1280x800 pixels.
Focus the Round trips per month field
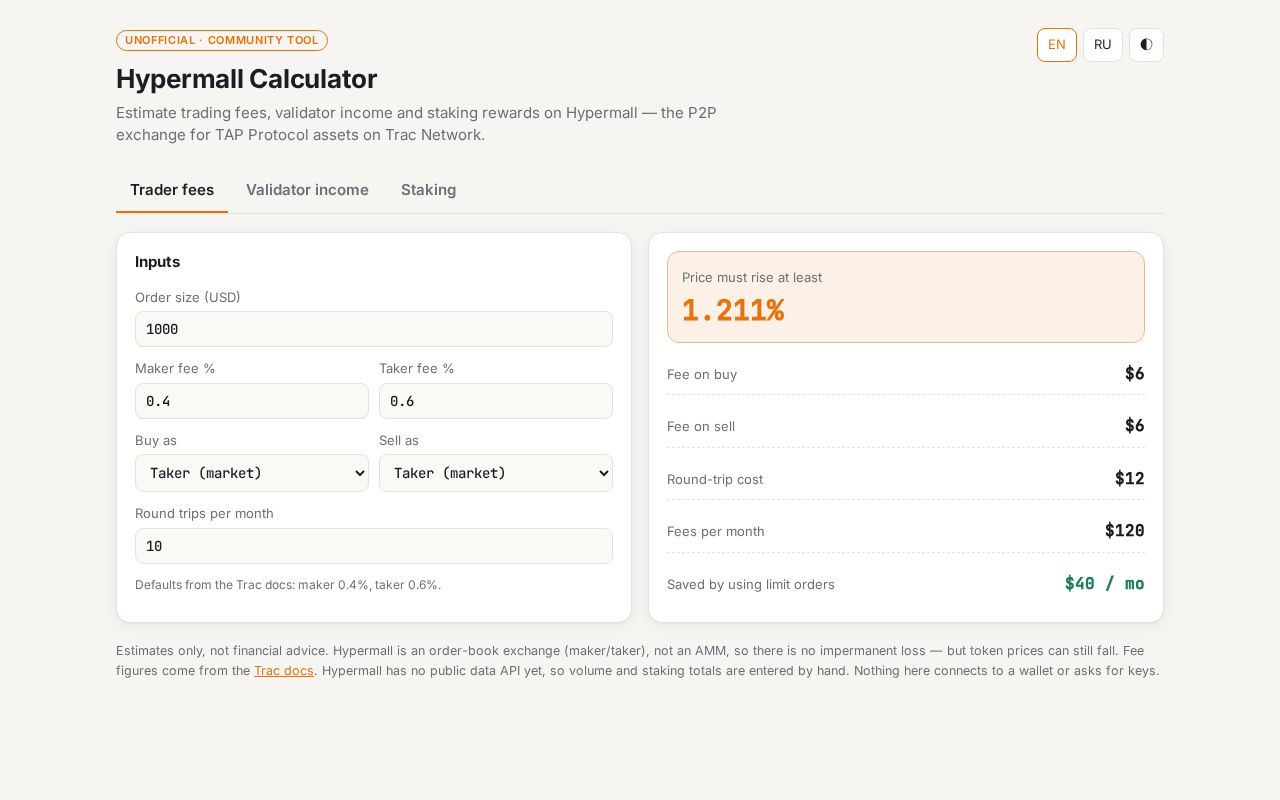click(x=374, y=546)
